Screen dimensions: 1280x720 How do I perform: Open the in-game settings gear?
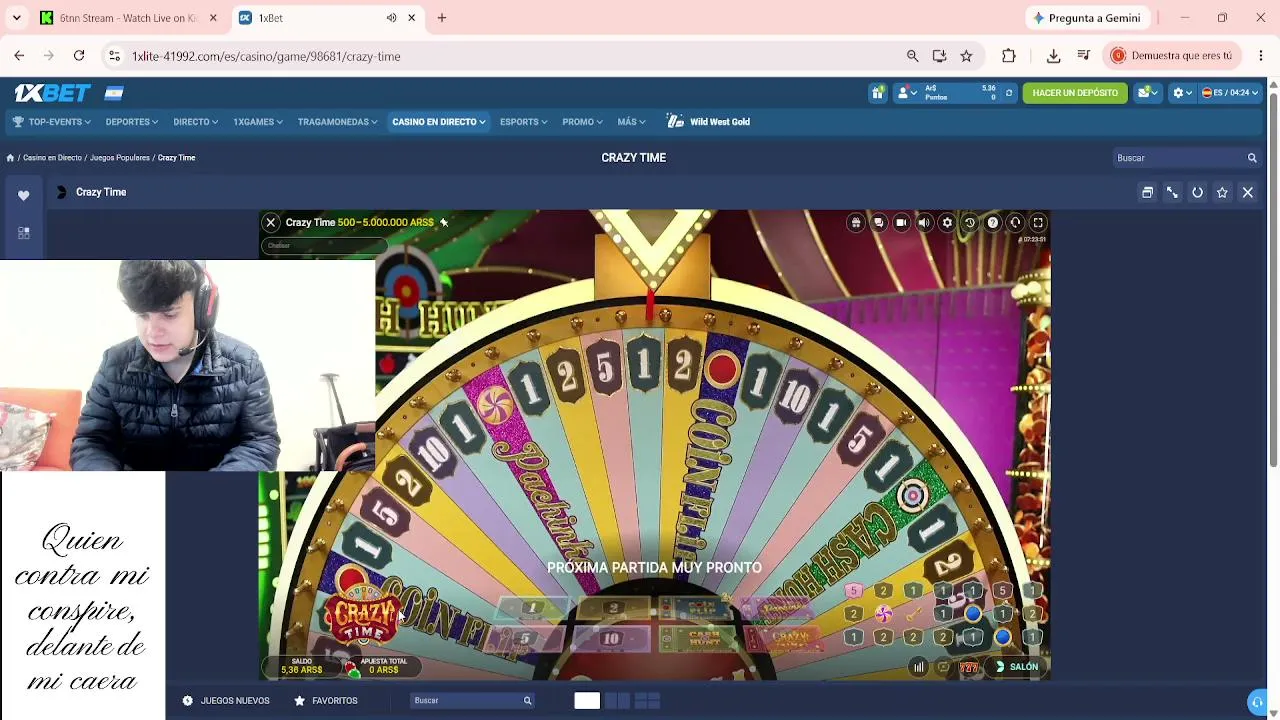(947, 223)
